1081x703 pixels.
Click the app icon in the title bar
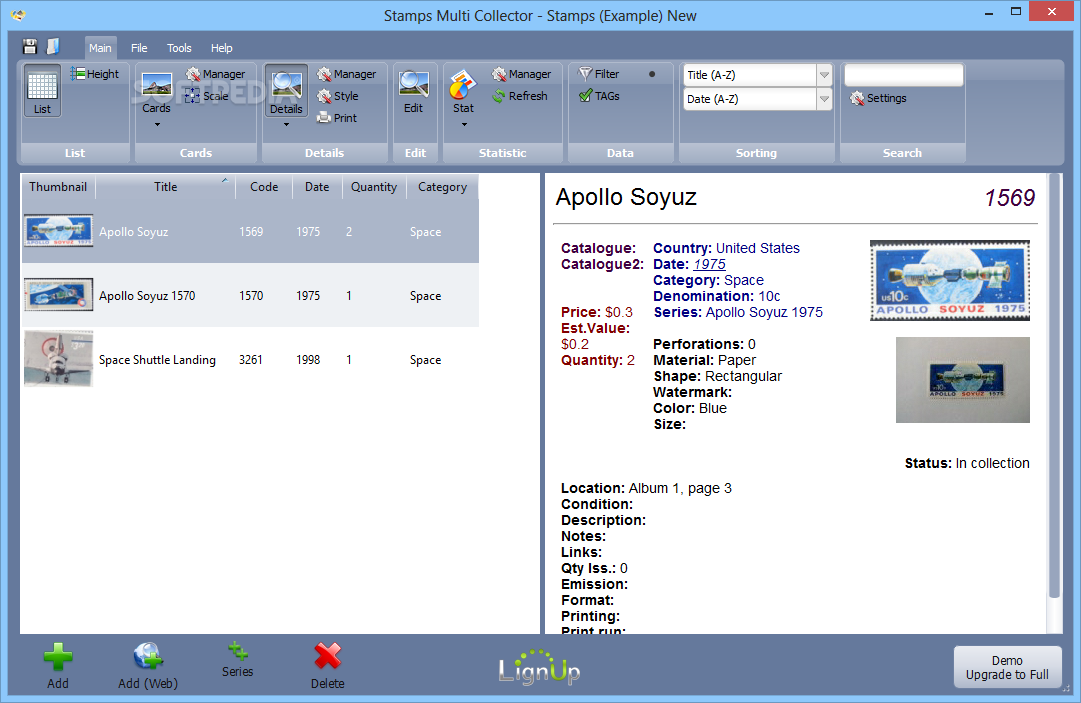[x=19, y=14]
